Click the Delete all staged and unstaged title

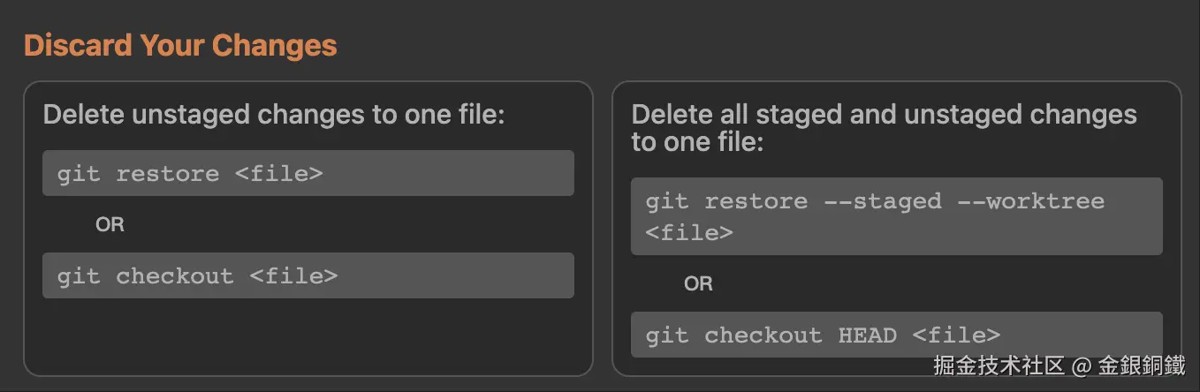pyautogui.click(x=884, y=128)
